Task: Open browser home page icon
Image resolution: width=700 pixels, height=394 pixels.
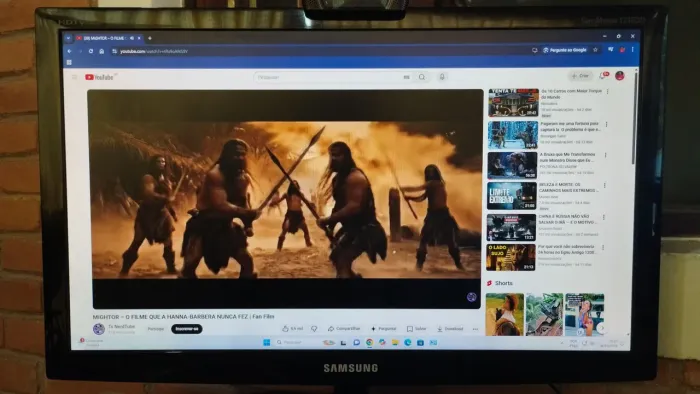Action: click(102, 51)
